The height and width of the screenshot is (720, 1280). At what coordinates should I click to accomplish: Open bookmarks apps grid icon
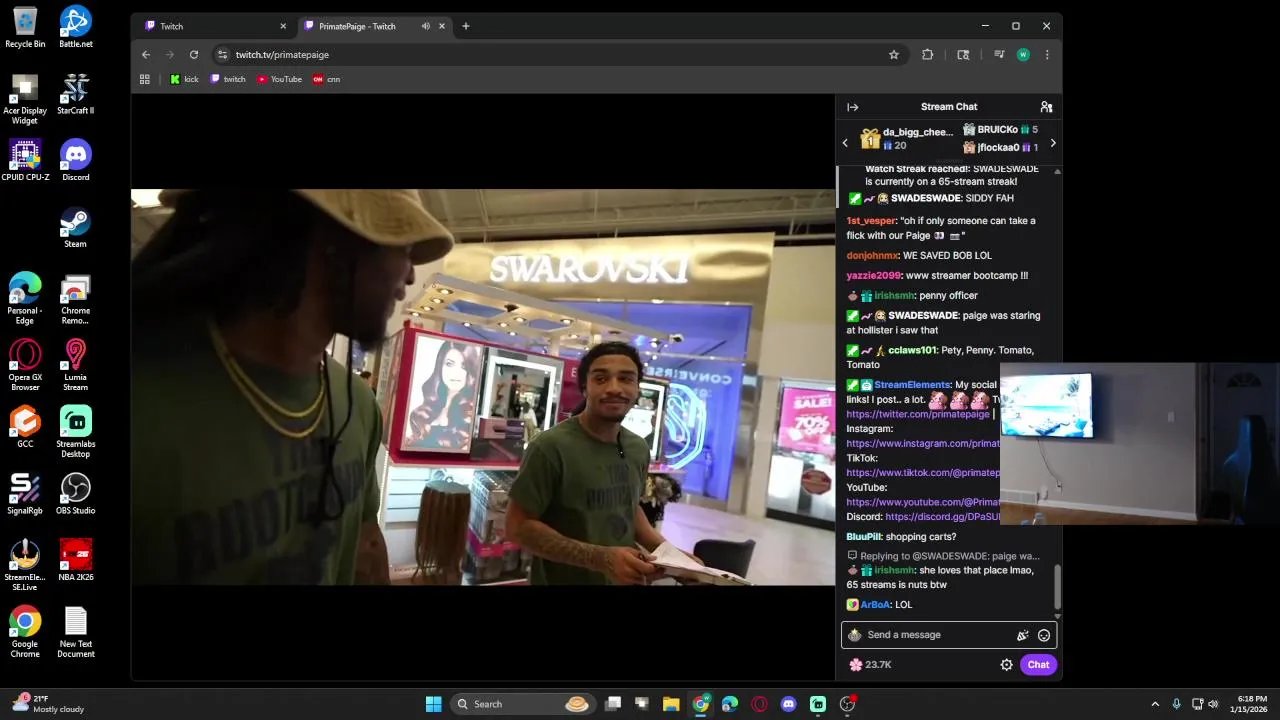(145, 79)
